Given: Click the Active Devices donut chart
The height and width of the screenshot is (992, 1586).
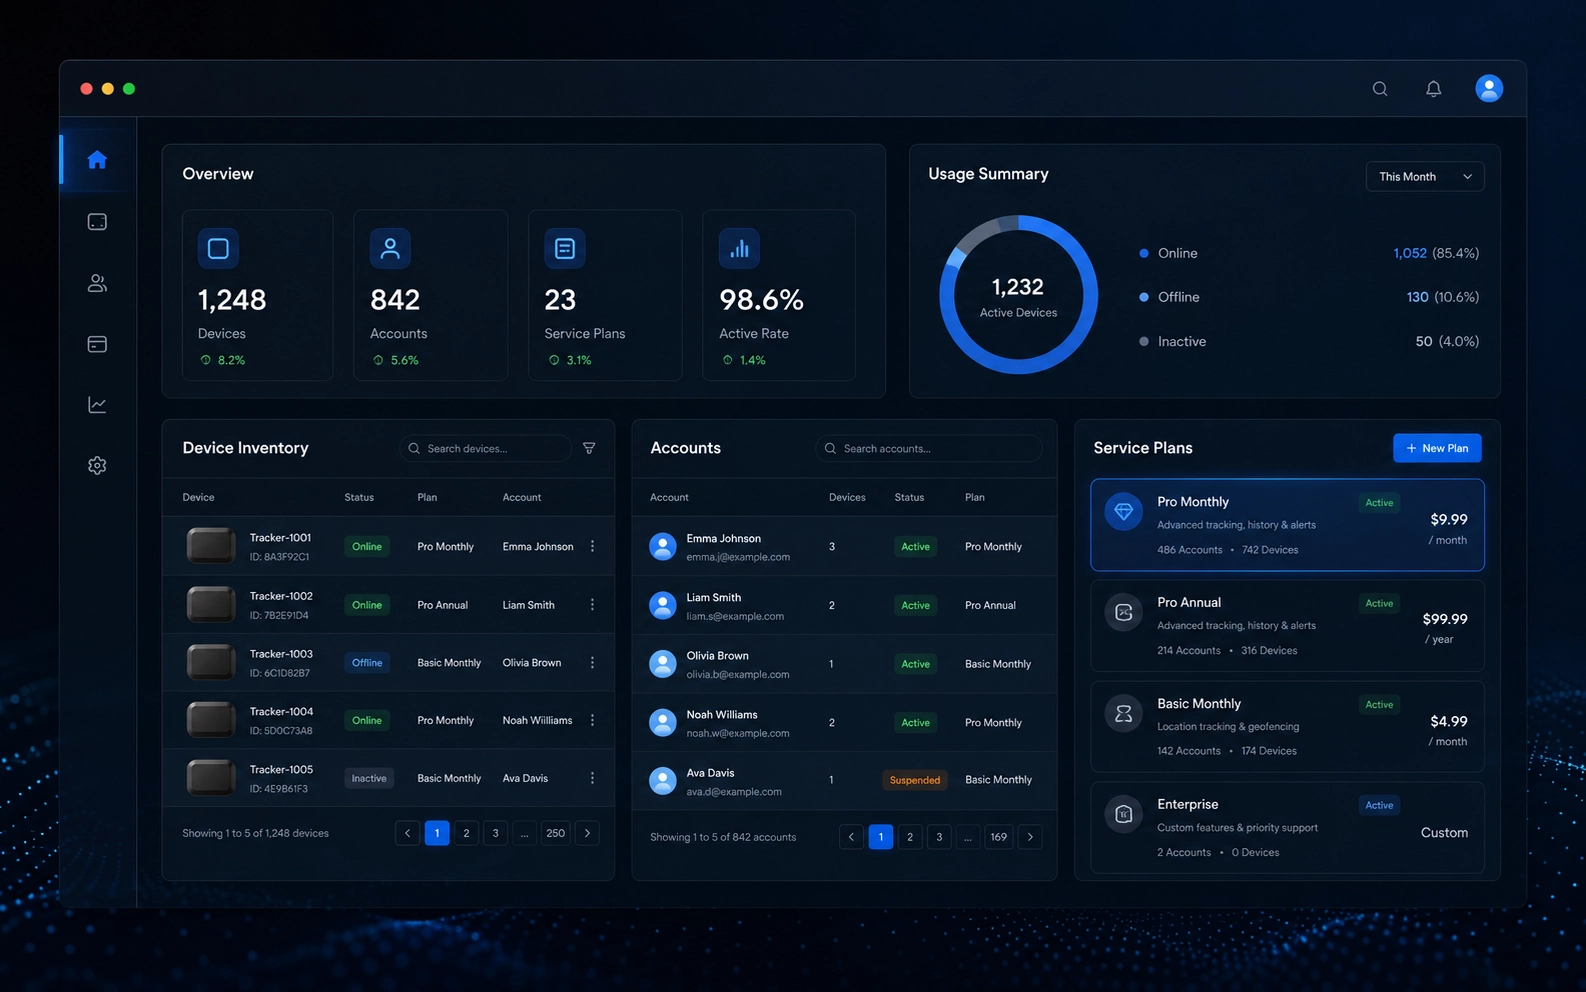Looking at the screenshot, I should point(1018,295).
